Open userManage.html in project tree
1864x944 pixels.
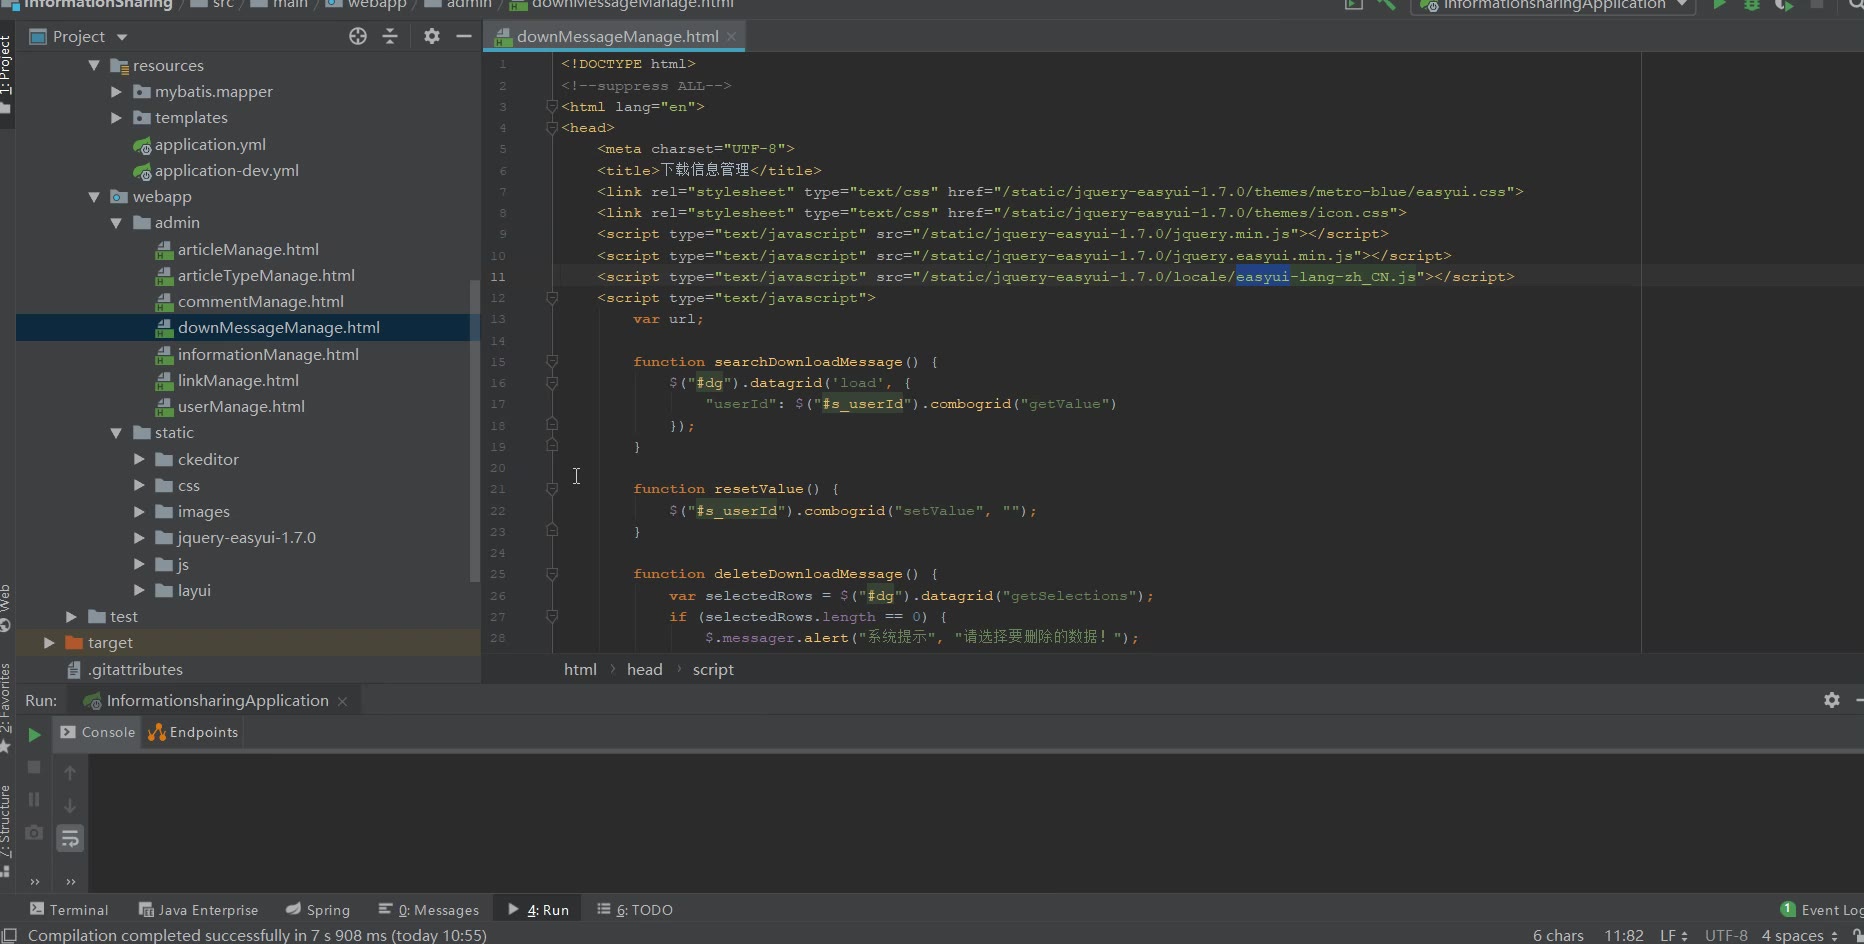coord(241,407)
